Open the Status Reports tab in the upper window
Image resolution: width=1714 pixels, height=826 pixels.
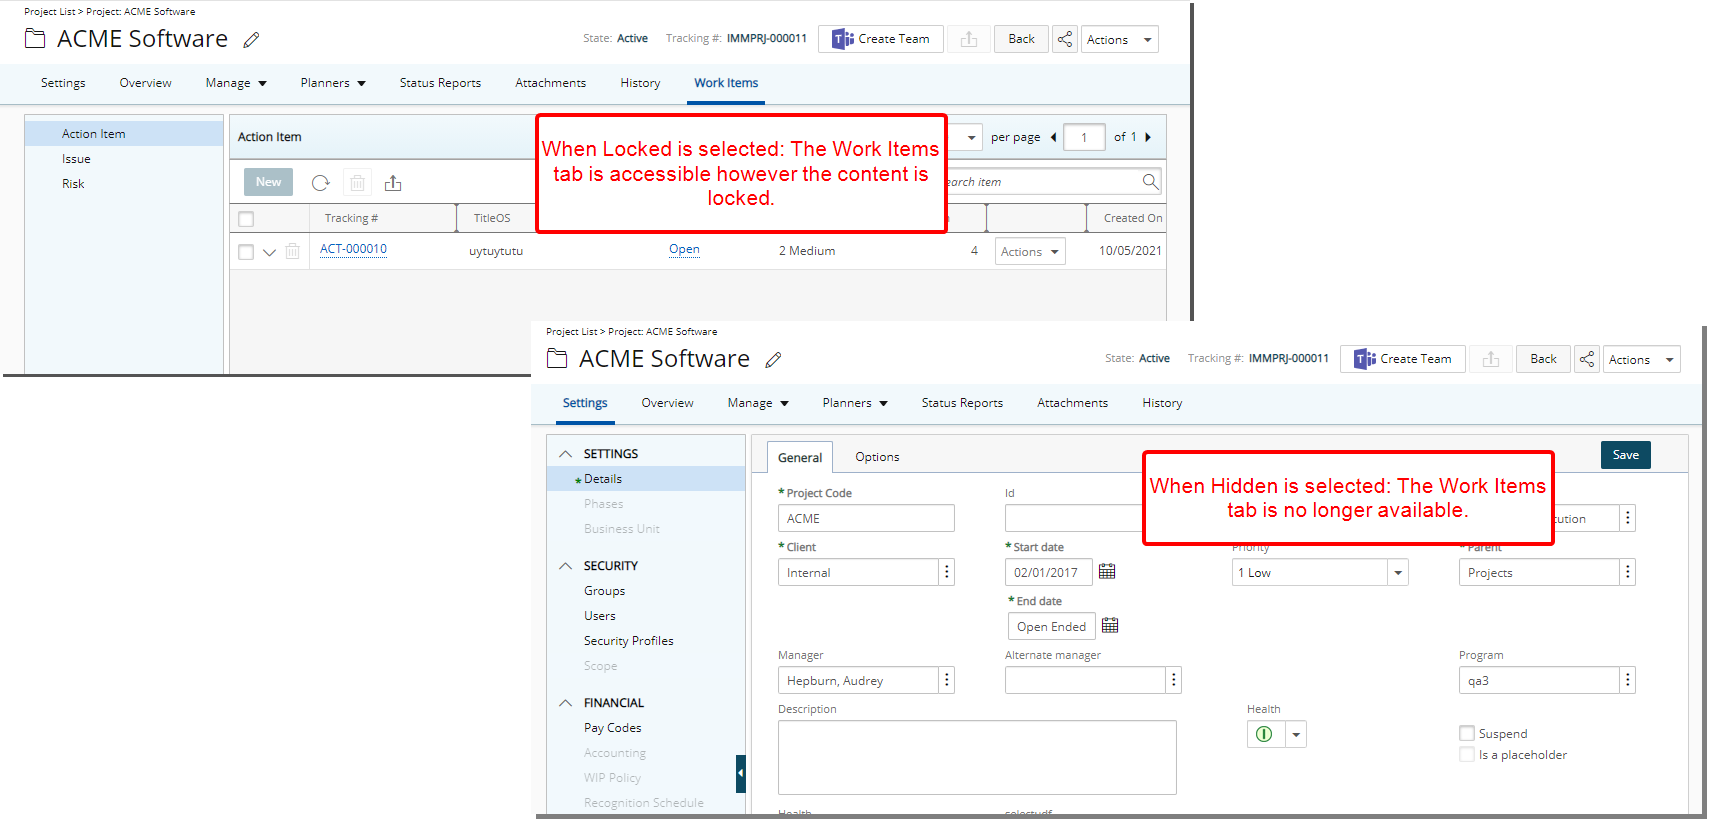click(x=440, y=83)
